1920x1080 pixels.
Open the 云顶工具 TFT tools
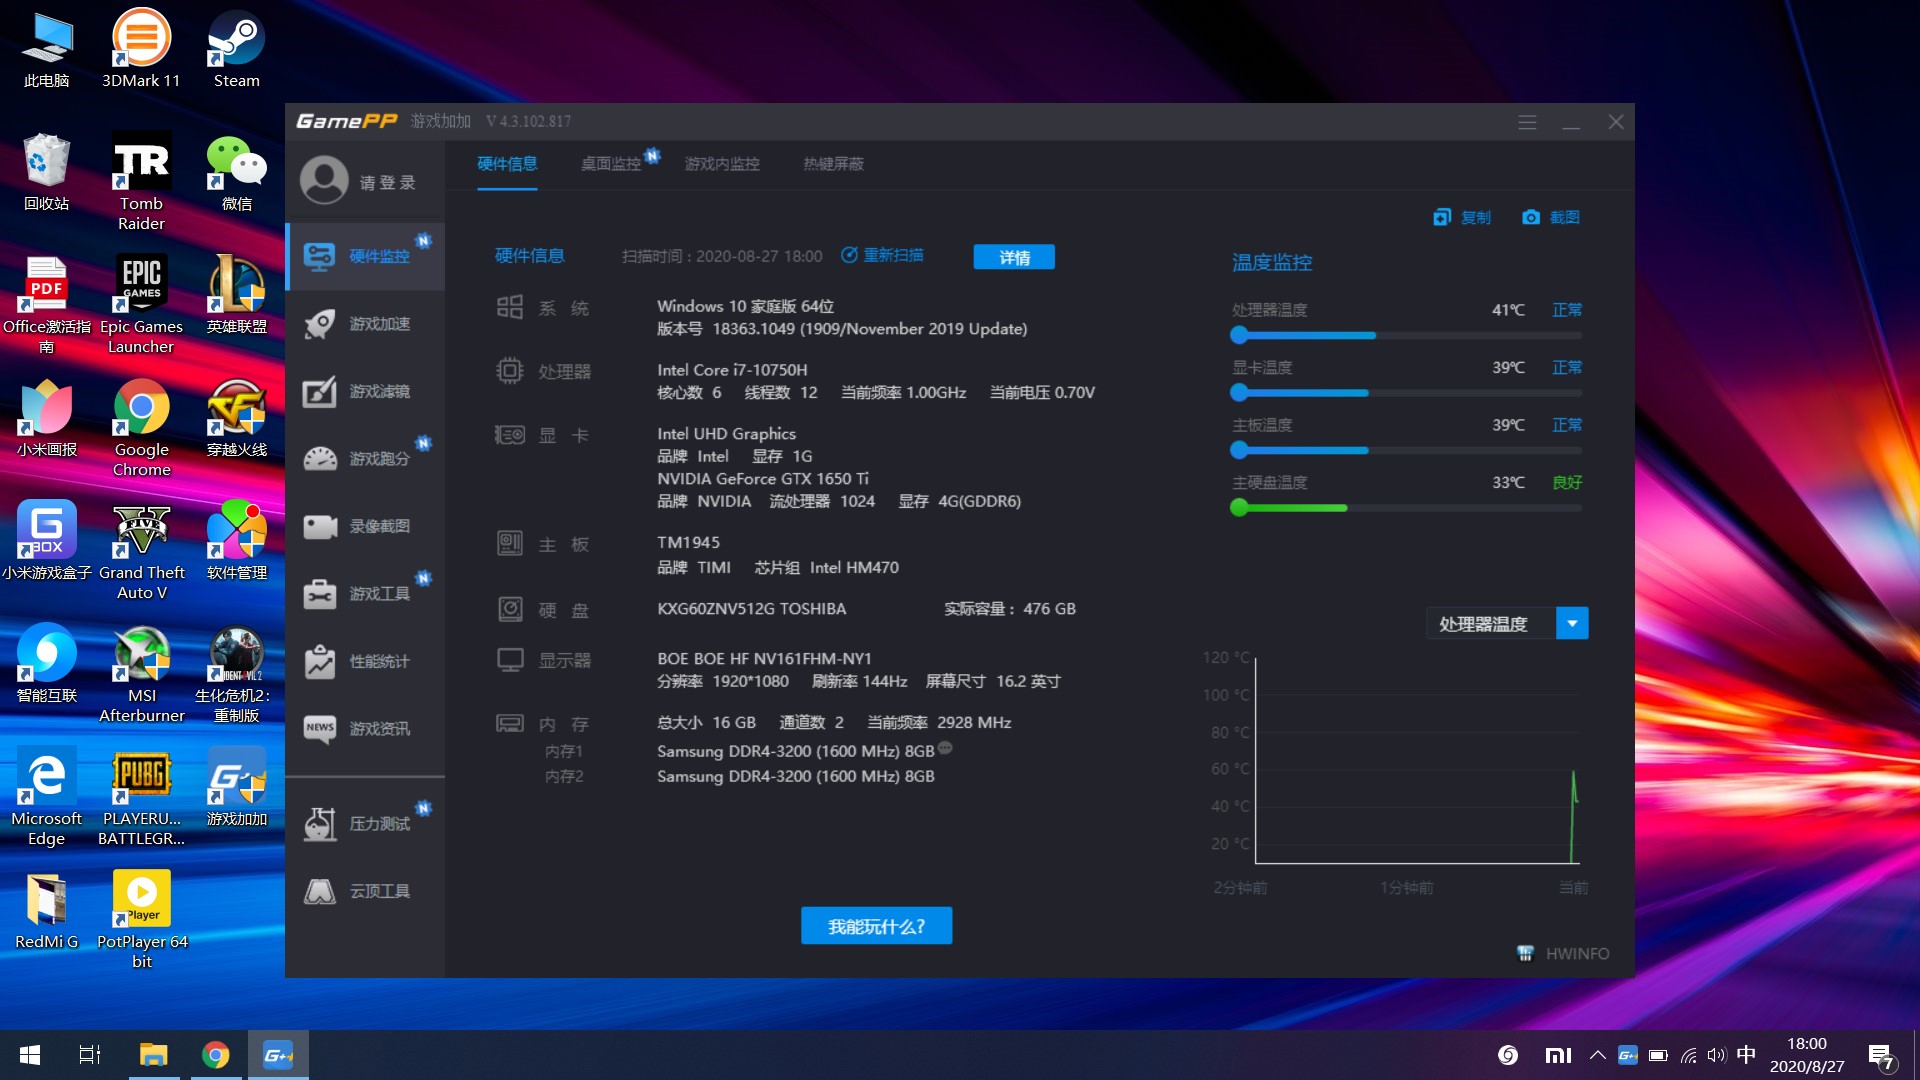pyautogui.click(x=380, y=890)
